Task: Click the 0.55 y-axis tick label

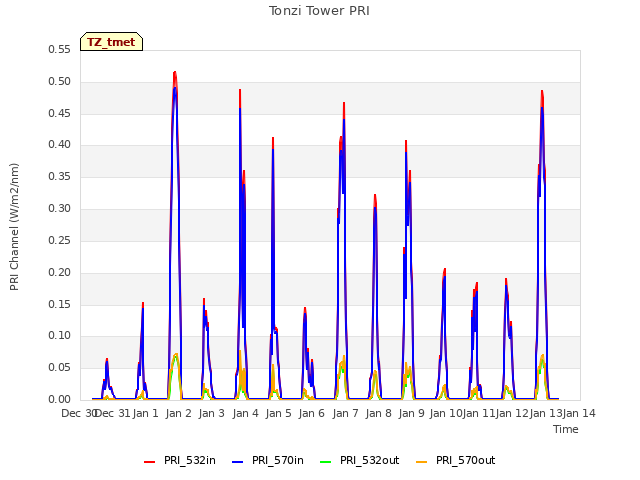Action: coord(59,49)
